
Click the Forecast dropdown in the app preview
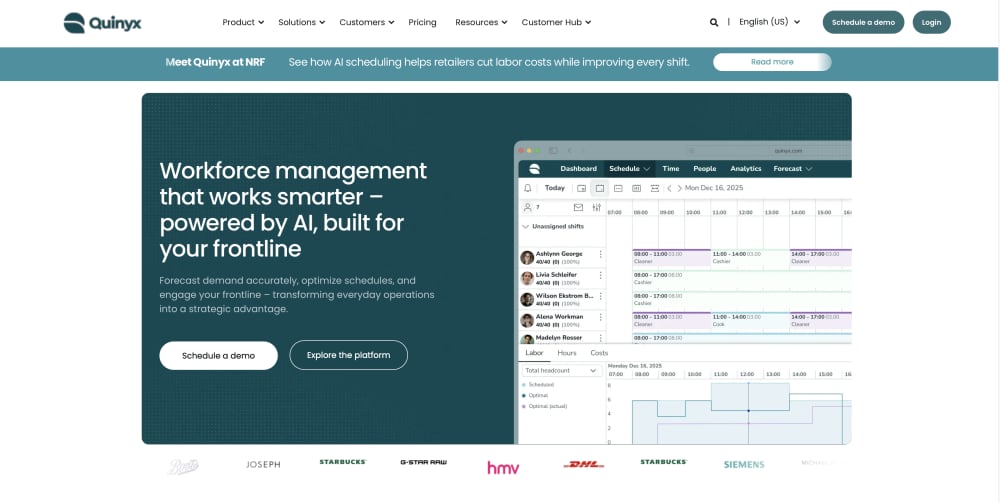(x=793, y=169)
